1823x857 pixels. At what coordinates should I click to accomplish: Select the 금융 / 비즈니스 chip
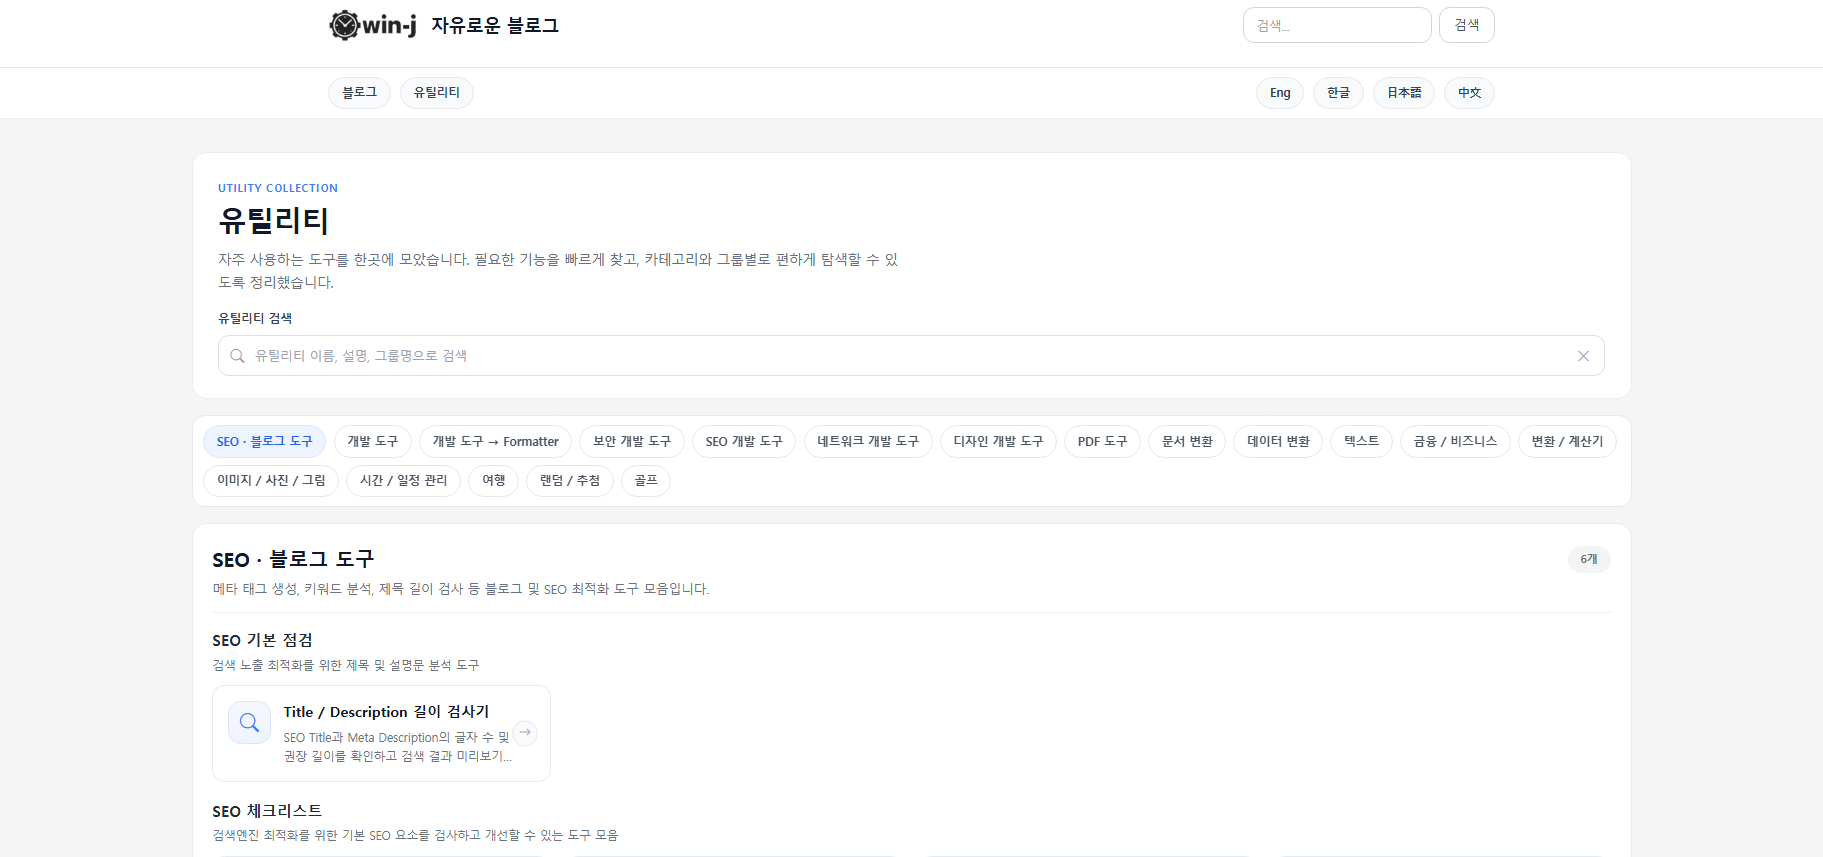[x=1455, y=441]
